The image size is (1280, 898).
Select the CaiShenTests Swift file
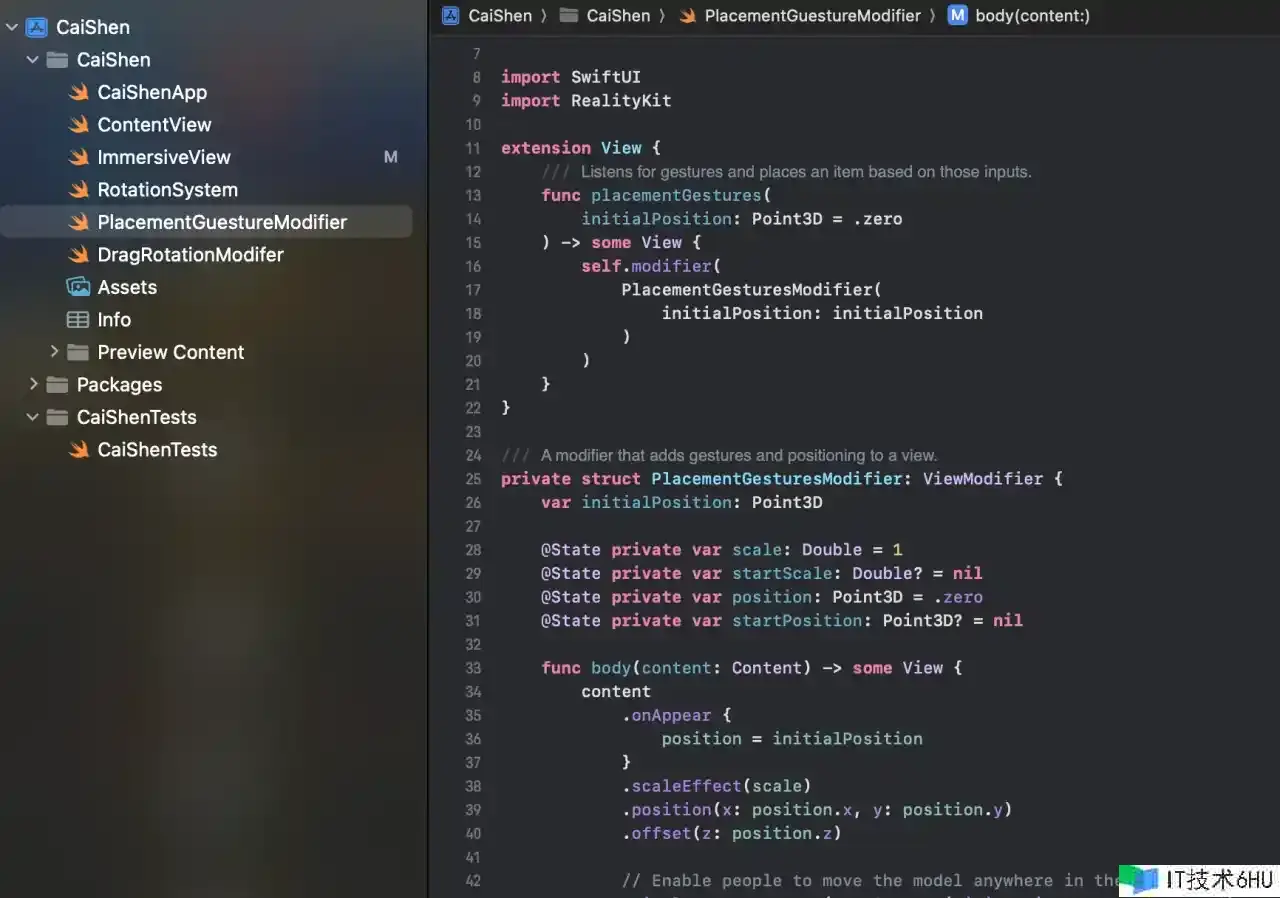coord(157,450)
